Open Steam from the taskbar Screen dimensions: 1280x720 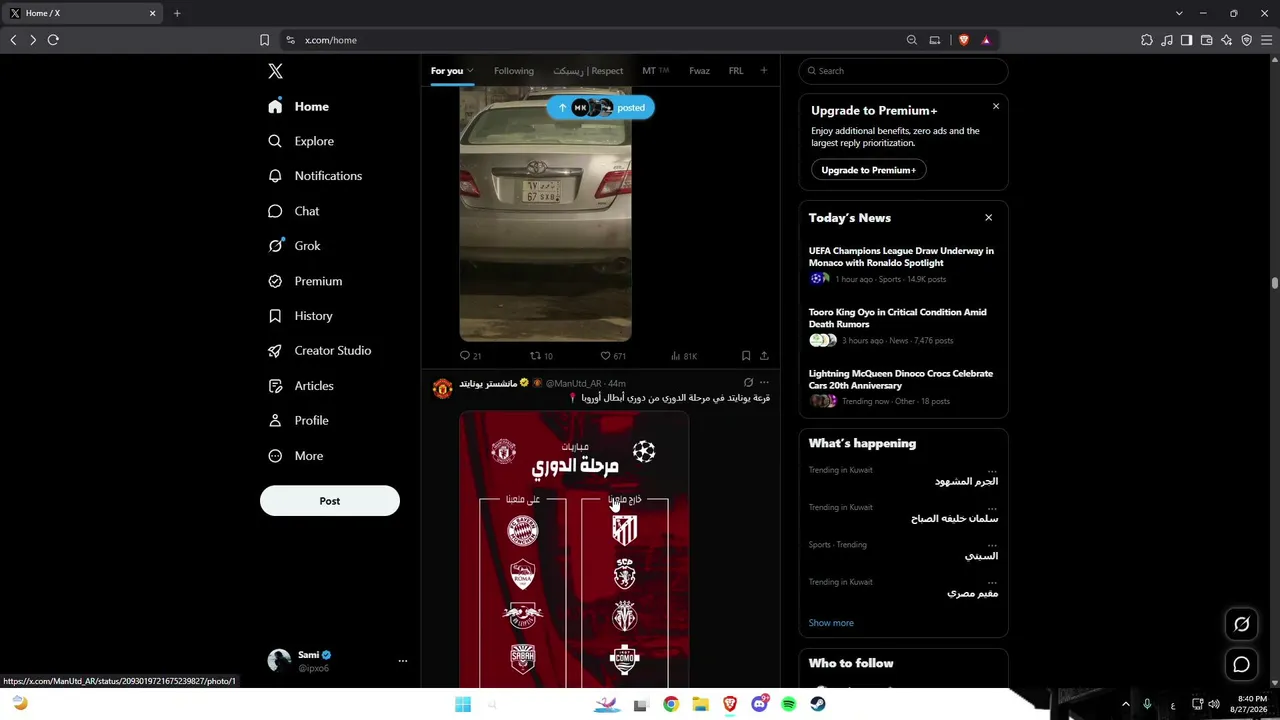tap(818, 704)
